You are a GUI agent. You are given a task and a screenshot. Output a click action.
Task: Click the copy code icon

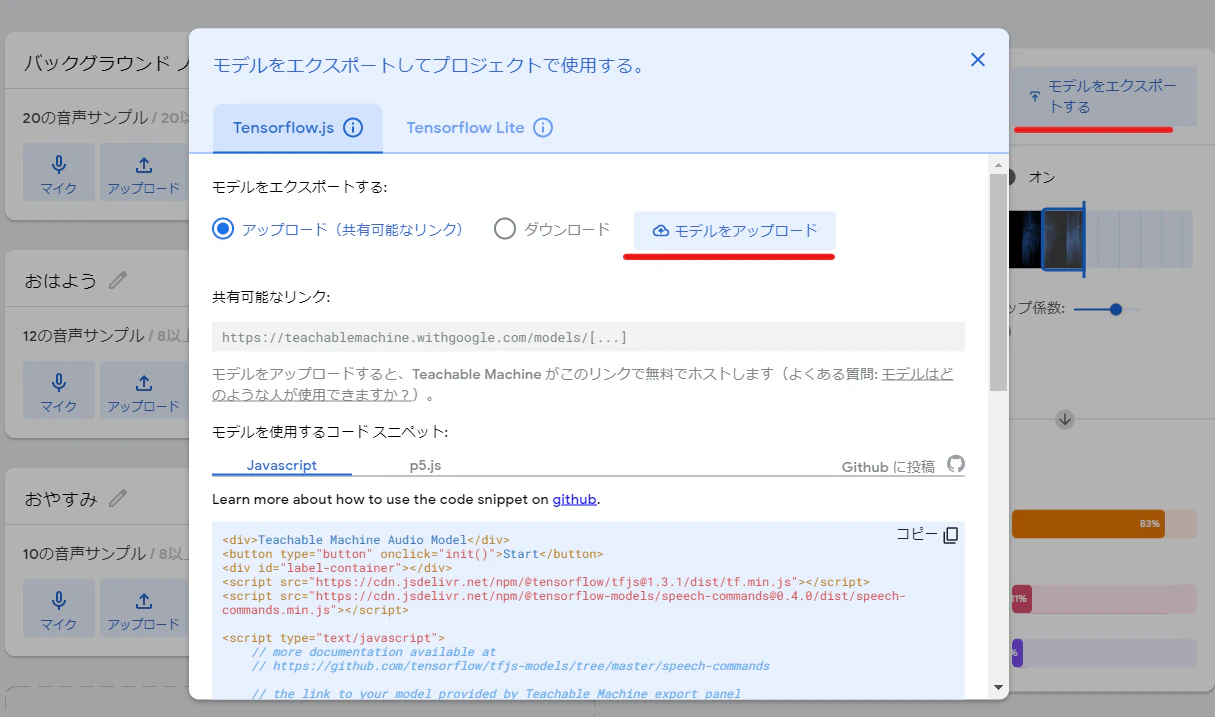click(951, 535)
